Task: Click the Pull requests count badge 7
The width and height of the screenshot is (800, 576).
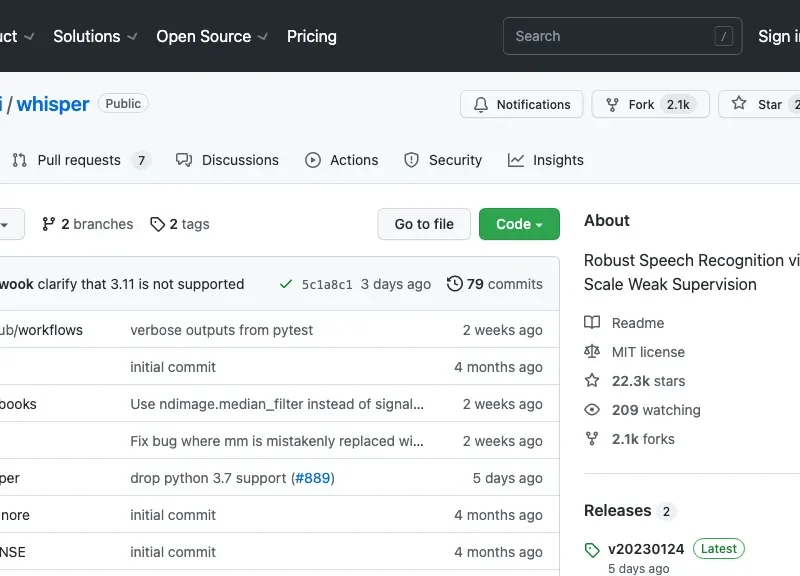Action: click(141, 161)
